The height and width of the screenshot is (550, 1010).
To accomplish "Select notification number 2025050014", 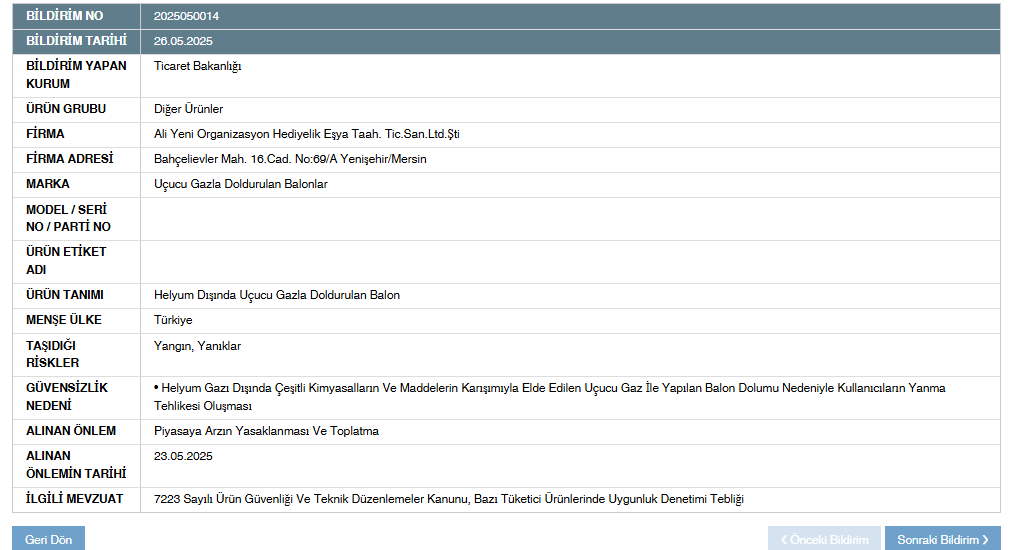I will coord(186,16).
